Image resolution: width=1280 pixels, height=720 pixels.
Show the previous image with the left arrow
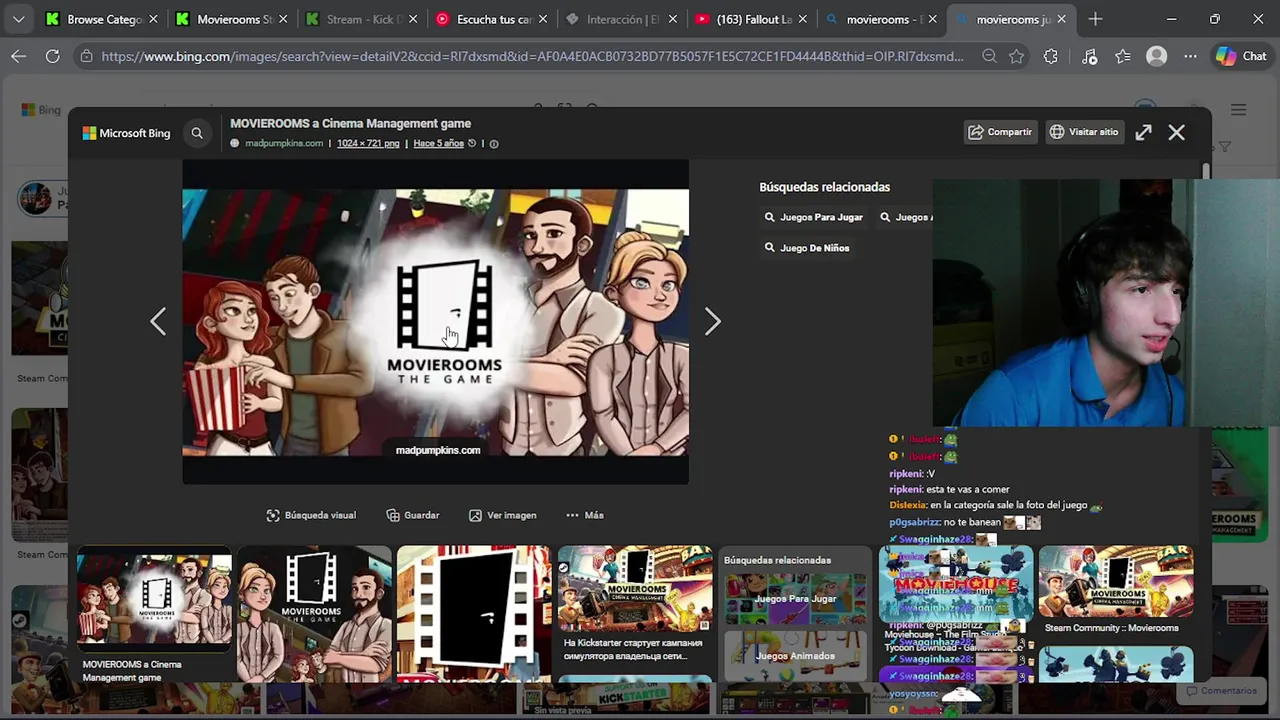click(158, 321)
